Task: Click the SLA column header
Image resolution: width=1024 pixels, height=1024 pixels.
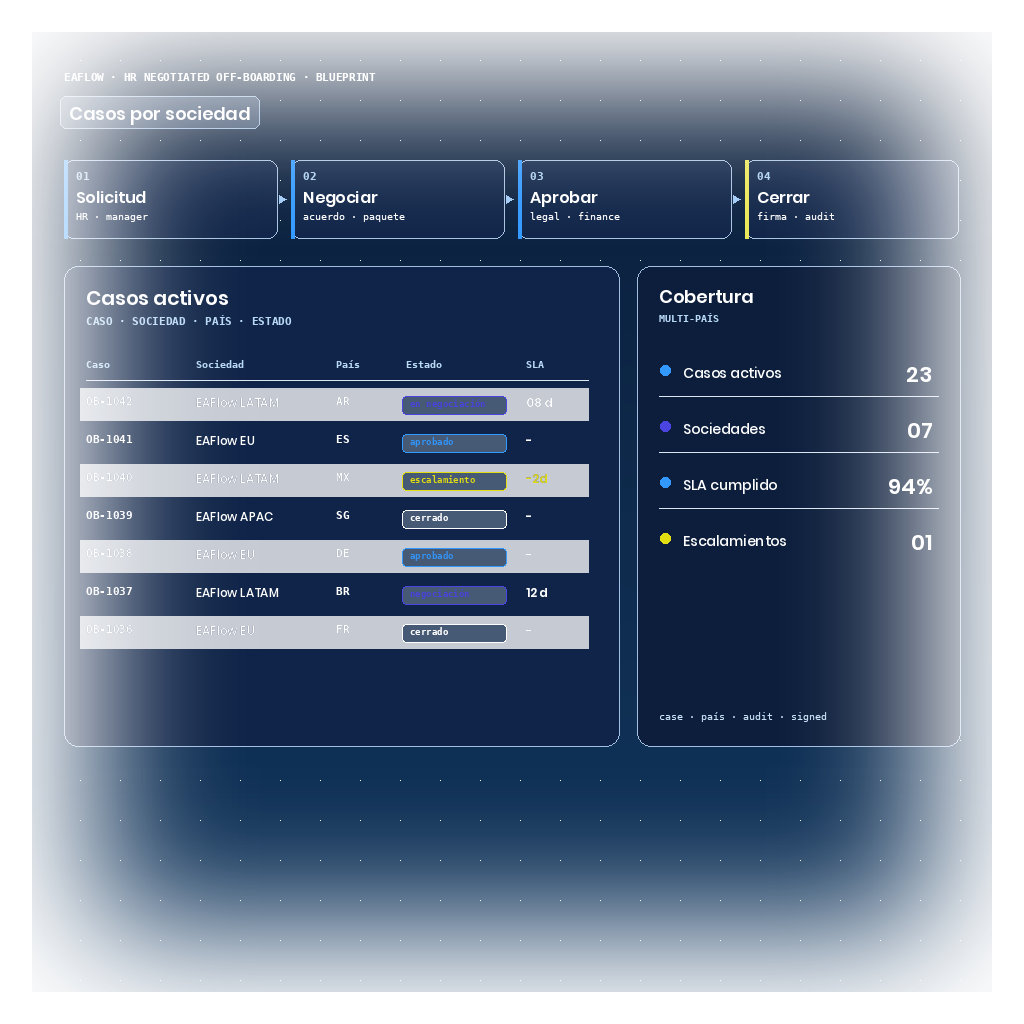Action: 535,364
